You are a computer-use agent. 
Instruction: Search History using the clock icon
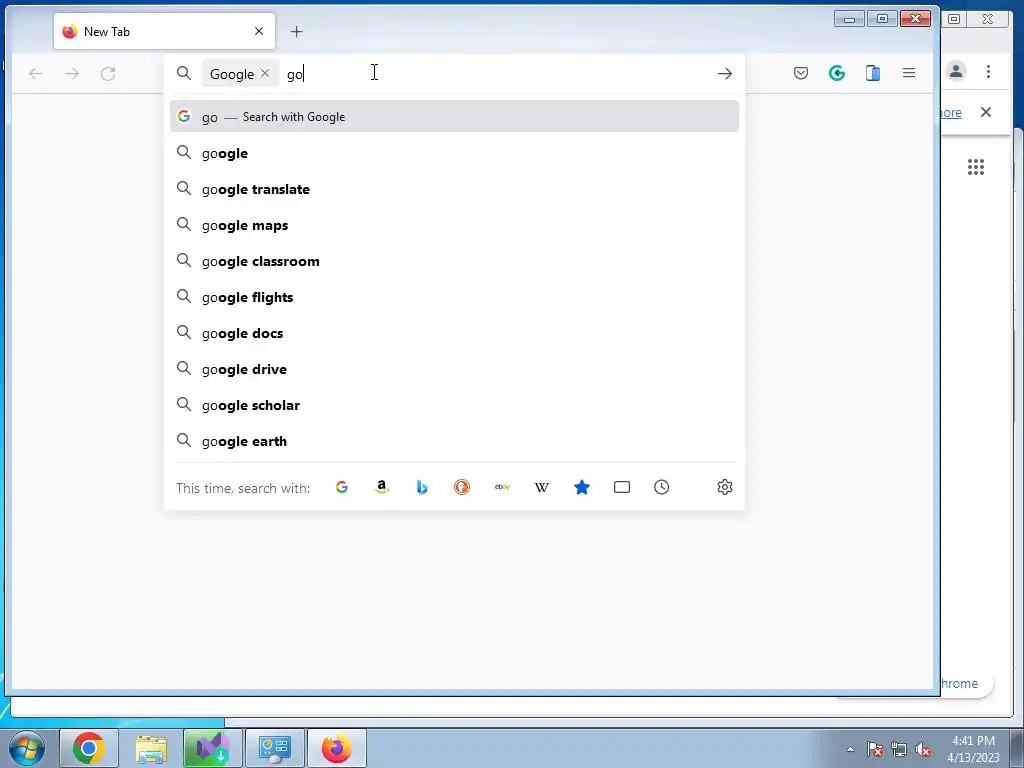(x=662, y=487)
